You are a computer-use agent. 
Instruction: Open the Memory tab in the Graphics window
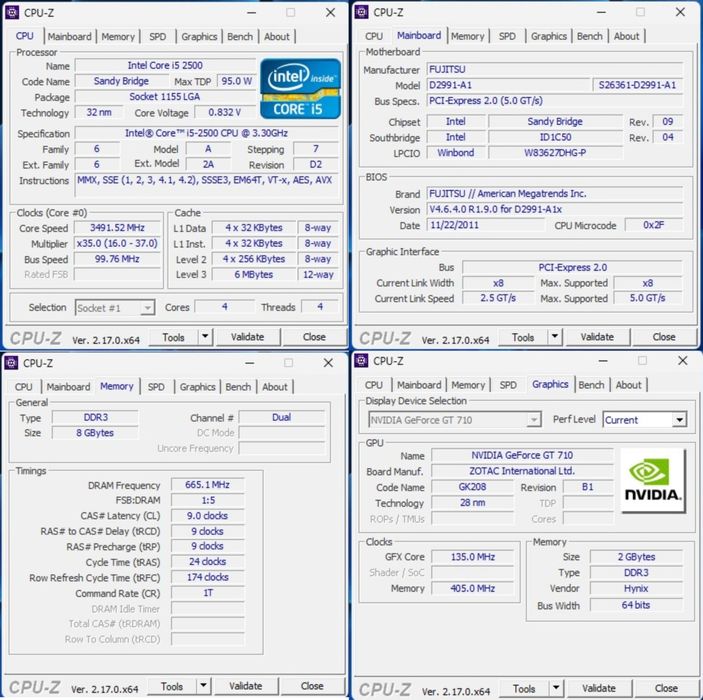(x=468, y=385)
